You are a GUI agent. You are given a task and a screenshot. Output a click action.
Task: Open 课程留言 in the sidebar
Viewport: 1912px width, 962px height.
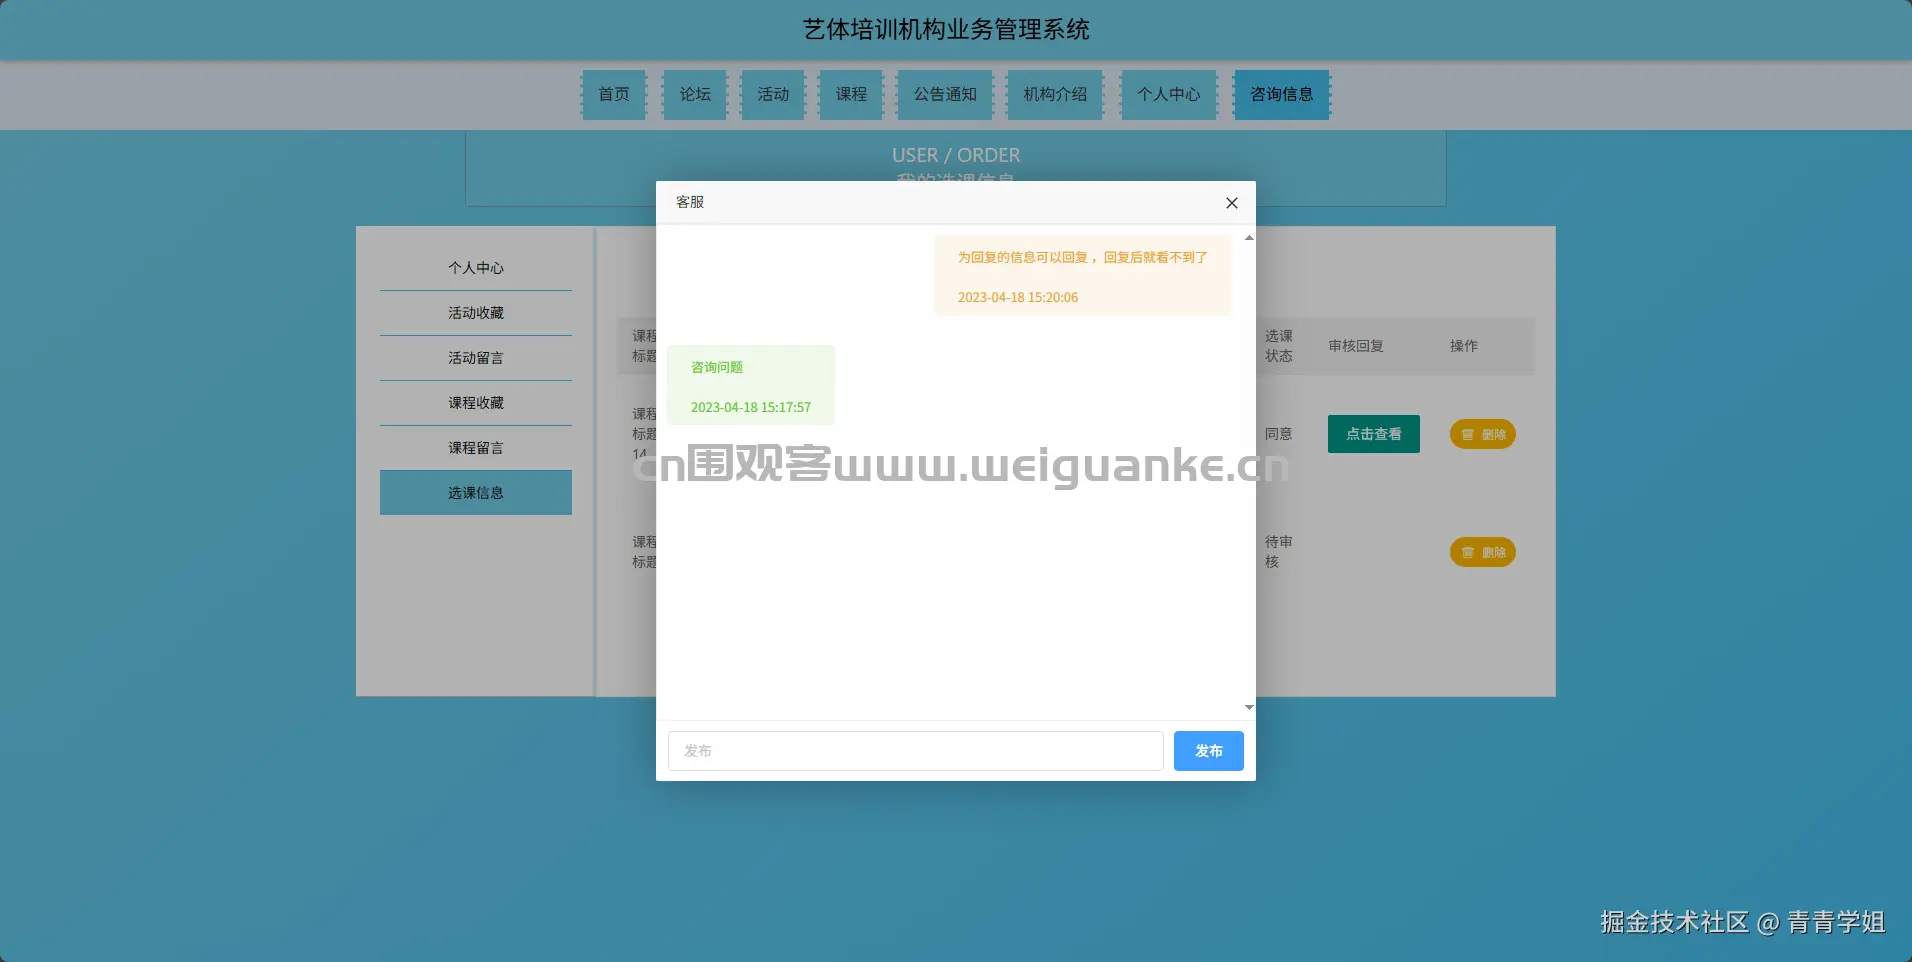[476, 448]
